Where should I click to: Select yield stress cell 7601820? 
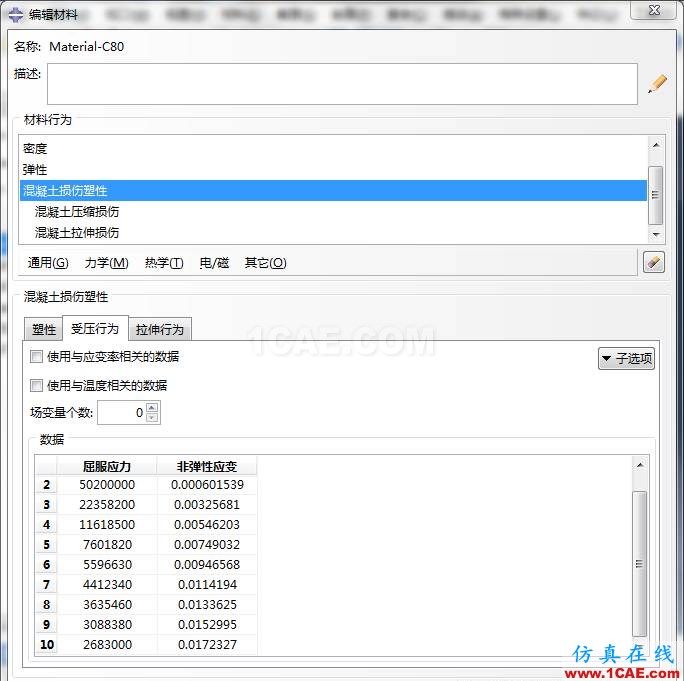coord(107,545)
